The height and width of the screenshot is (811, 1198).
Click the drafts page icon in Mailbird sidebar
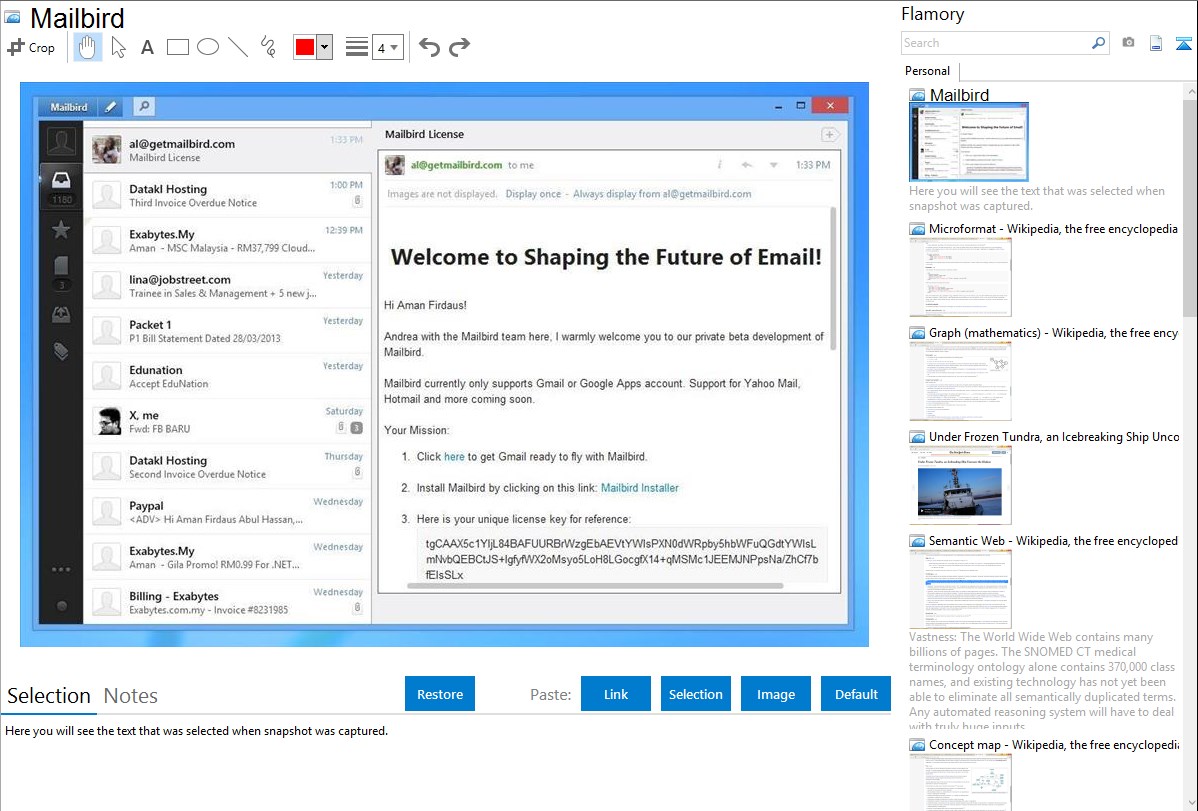61,265
